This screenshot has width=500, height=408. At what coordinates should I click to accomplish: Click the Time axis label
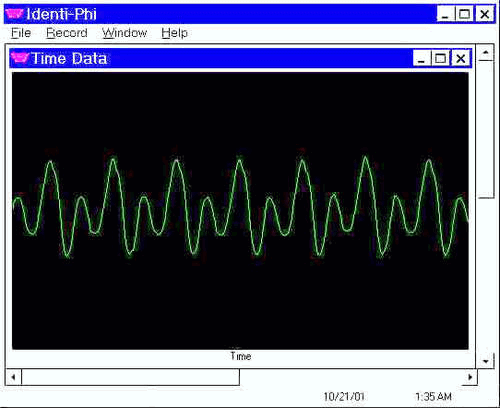pos(241,356)
